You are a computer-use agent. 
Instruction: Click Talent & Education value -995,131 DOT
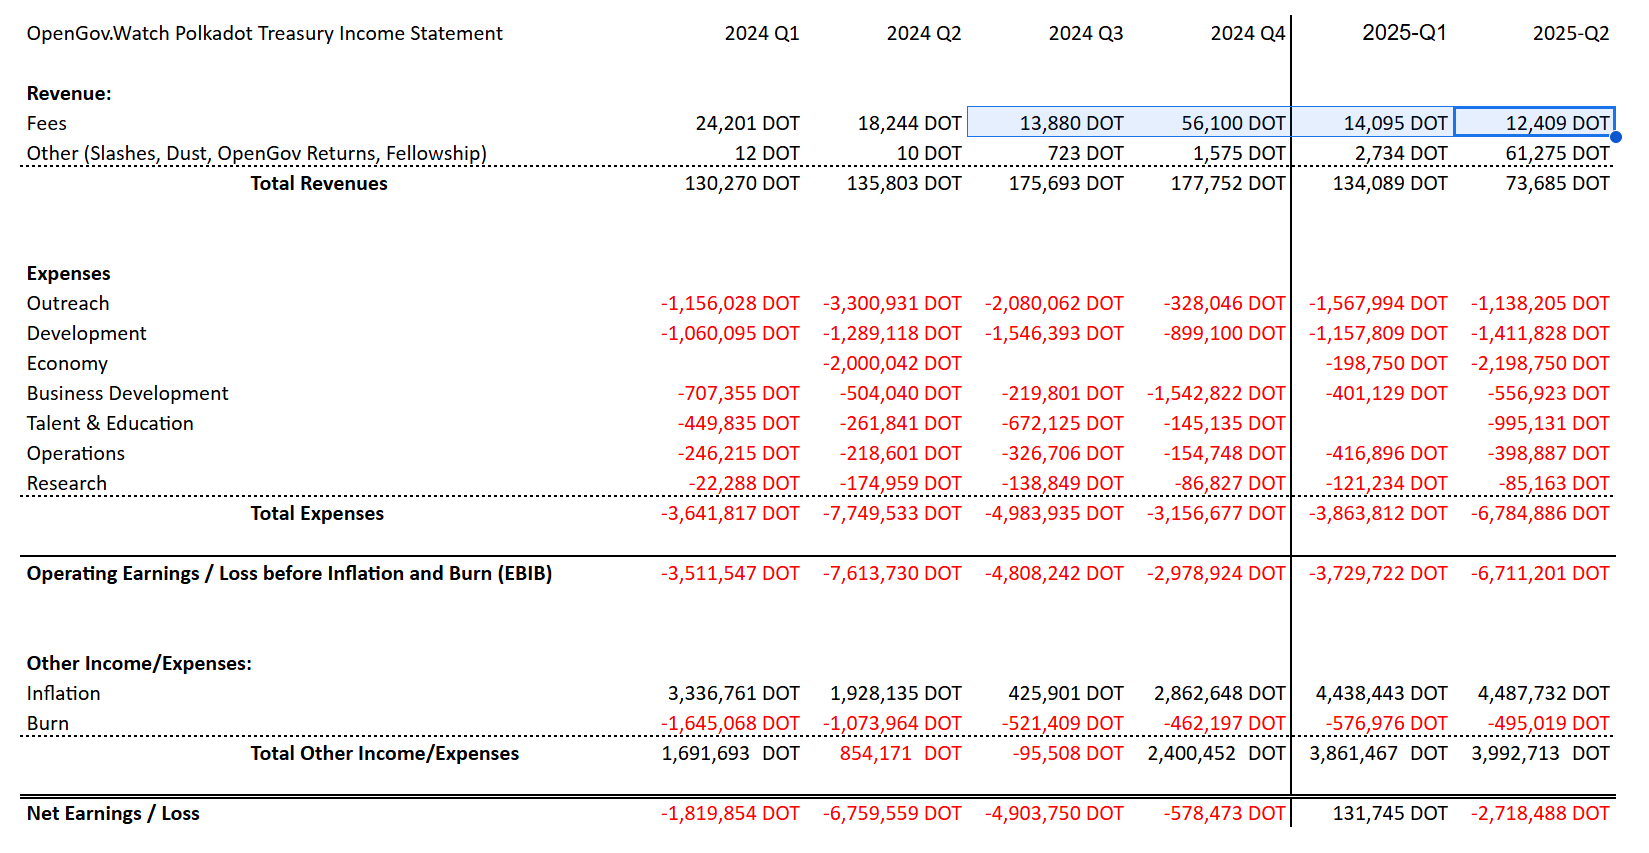[x=1548, y=423]
